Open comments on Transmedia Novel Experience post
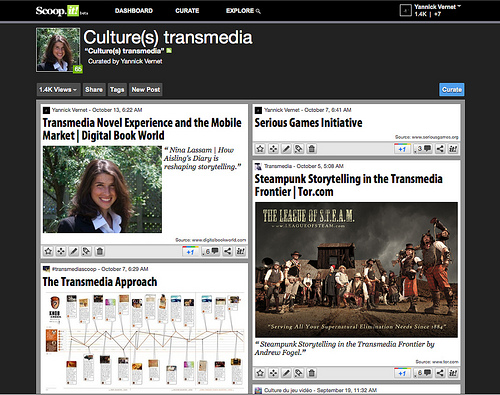Screen dimensions: 500x395 pos(211,251)
